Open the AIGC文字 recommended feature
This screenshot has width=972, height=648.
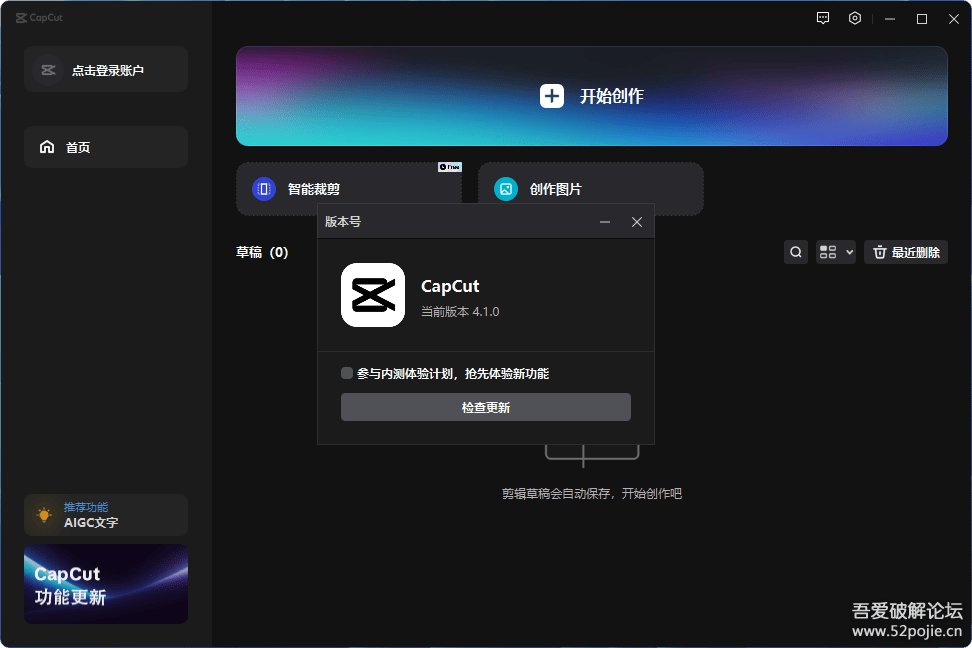[91, 523]
